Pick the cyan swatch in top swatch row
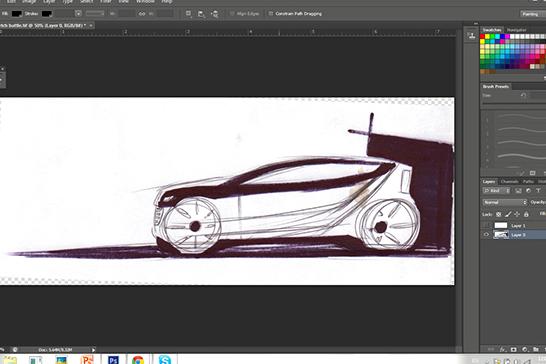Screen dimensions: 546x364 pos(497,36)
